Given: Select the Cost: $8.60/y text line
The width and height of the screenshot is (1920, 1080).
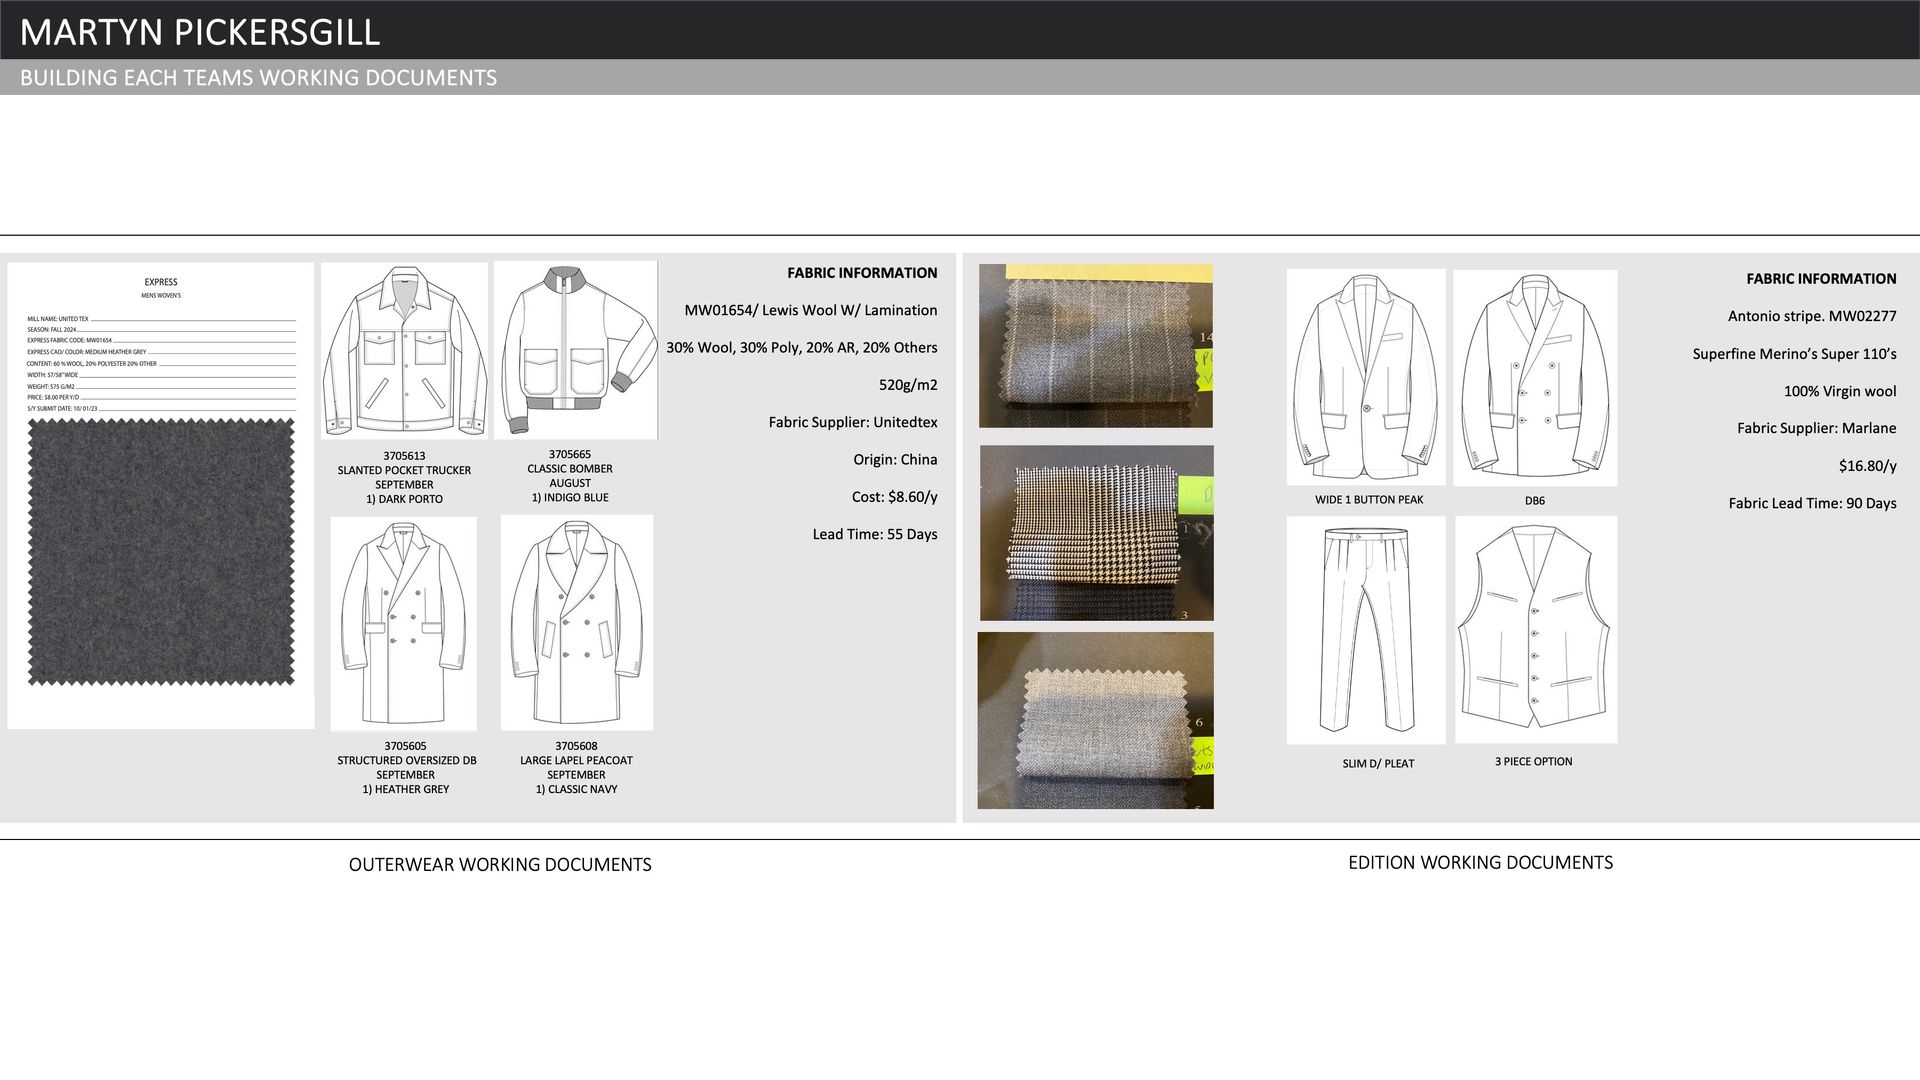Looking at the screenshot, I should coord(894,497).
